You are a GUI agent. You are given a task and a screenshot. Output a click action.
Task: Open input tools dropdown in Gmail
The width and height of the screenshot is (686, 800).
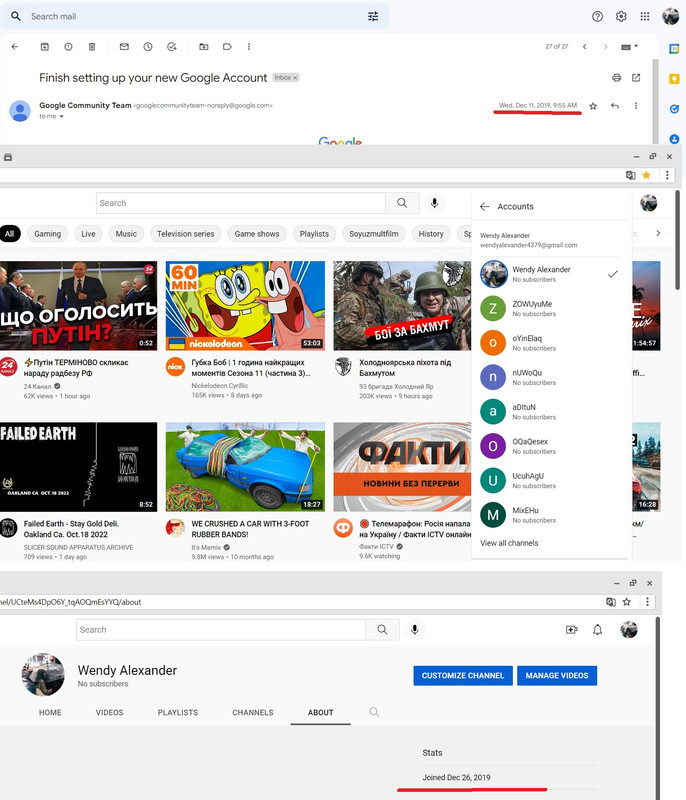(x=630, y=46)
